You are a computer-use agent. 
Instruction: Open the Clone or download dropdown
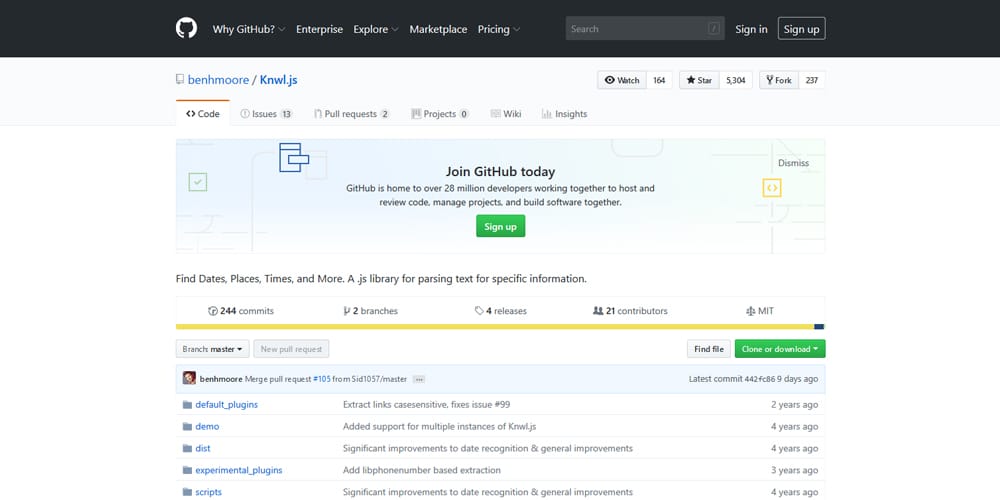click(780, 349)
